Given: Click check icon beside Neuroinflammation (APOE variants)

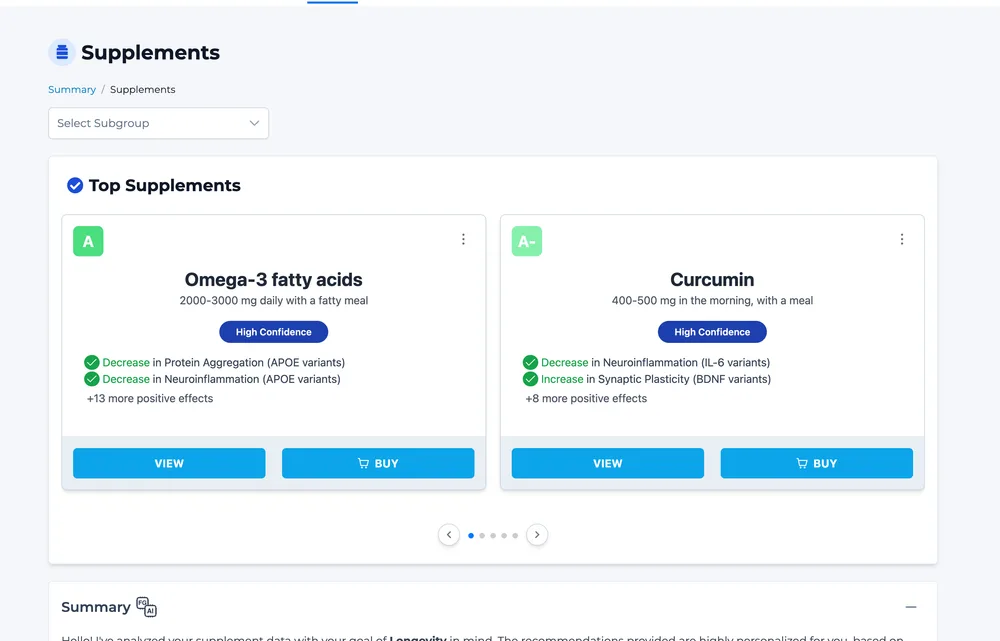Looking at the screenshot, I should pos(92,379).
